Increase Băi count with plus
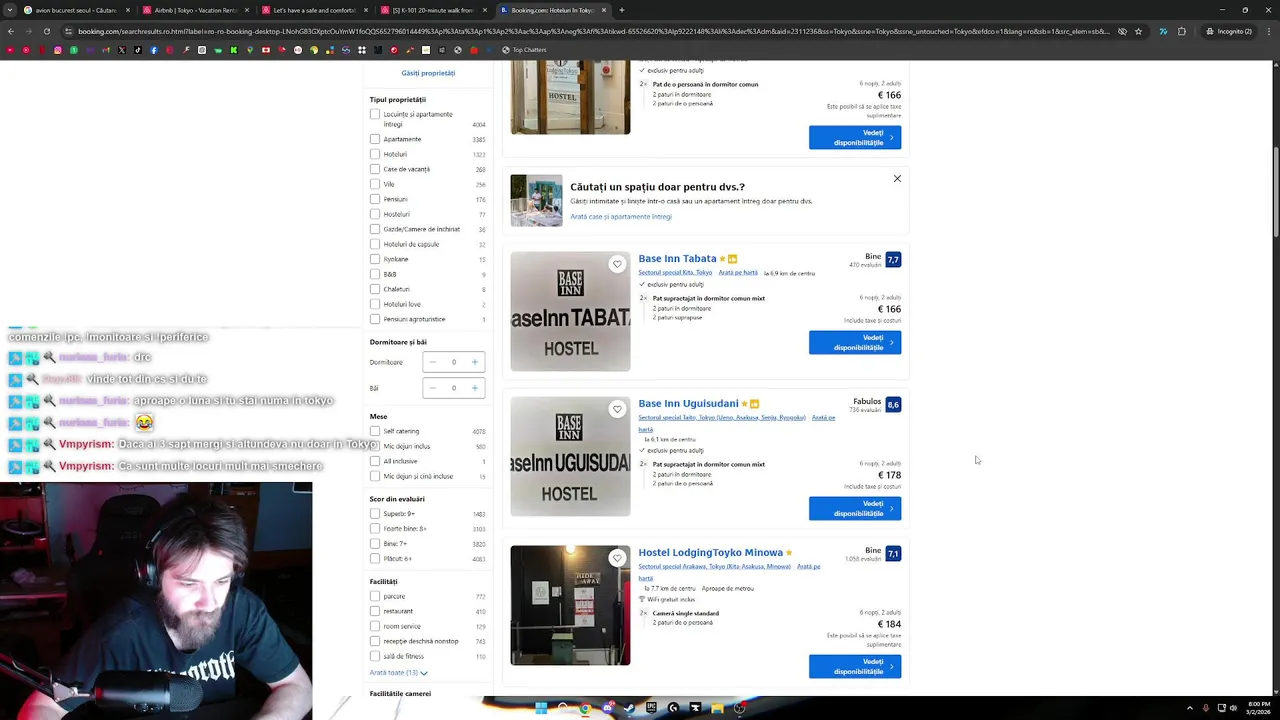Viewport: 1280px width, 720px height. (x=475, y=388)
